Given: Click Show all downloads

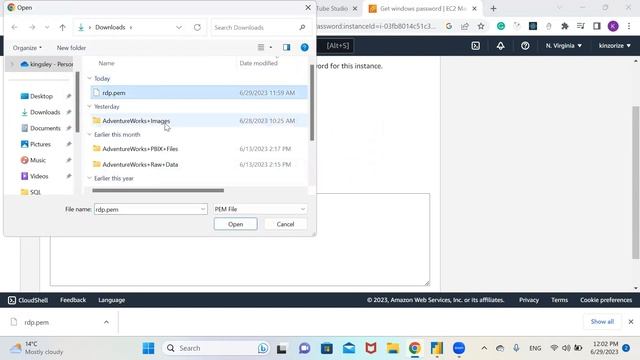Looking at the screenshot, I should click(x=602, y=322).
